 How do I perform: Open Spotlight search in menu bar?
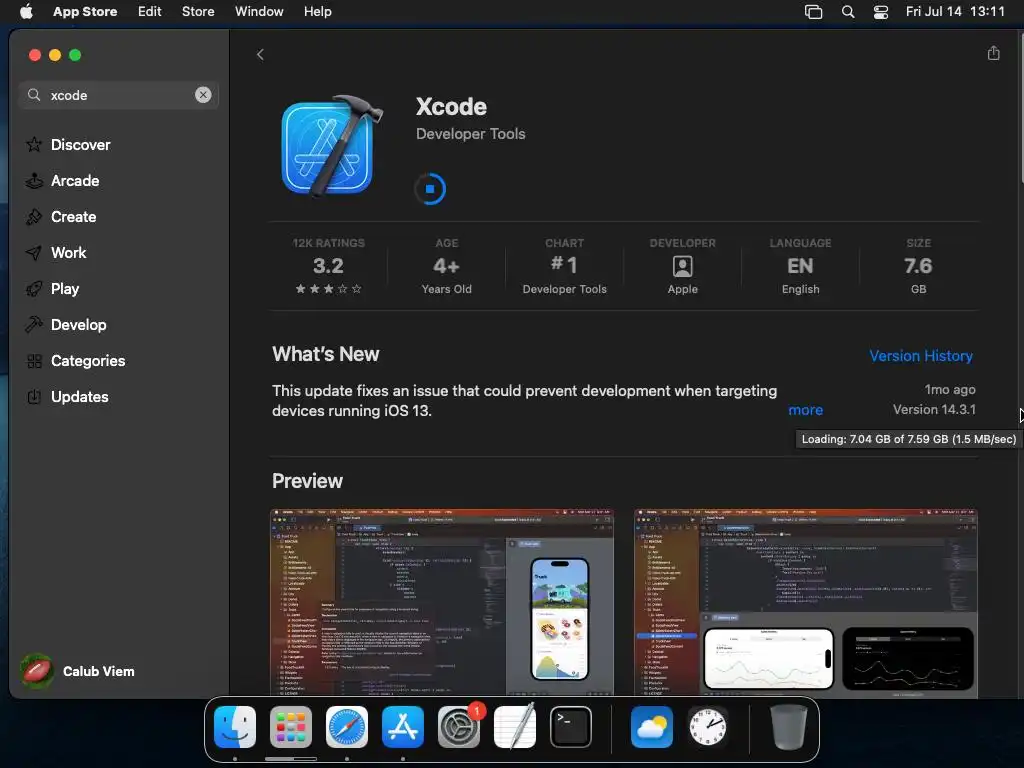pyautogui.click(x=848, y=11)
